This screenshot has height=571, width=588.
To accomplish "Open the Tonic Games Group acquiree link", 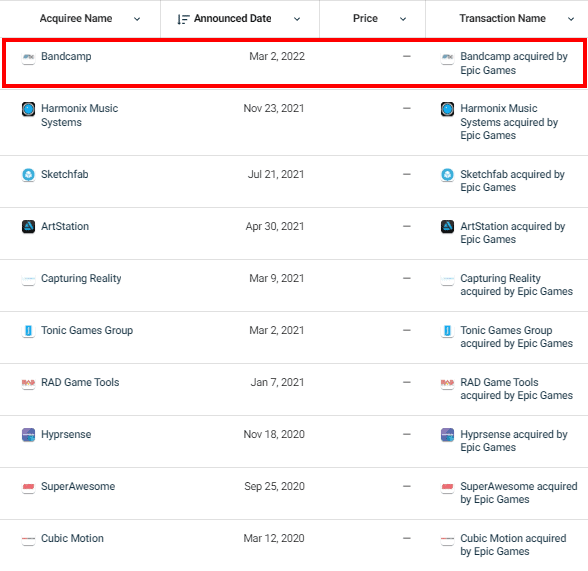I will (x=87, y=330).
